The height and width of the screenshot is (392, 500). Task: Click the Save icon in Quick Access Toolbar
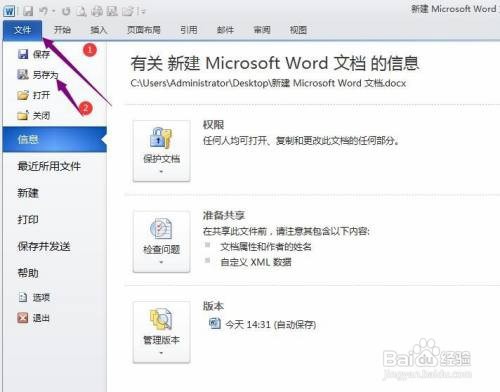tap(28, 11)
